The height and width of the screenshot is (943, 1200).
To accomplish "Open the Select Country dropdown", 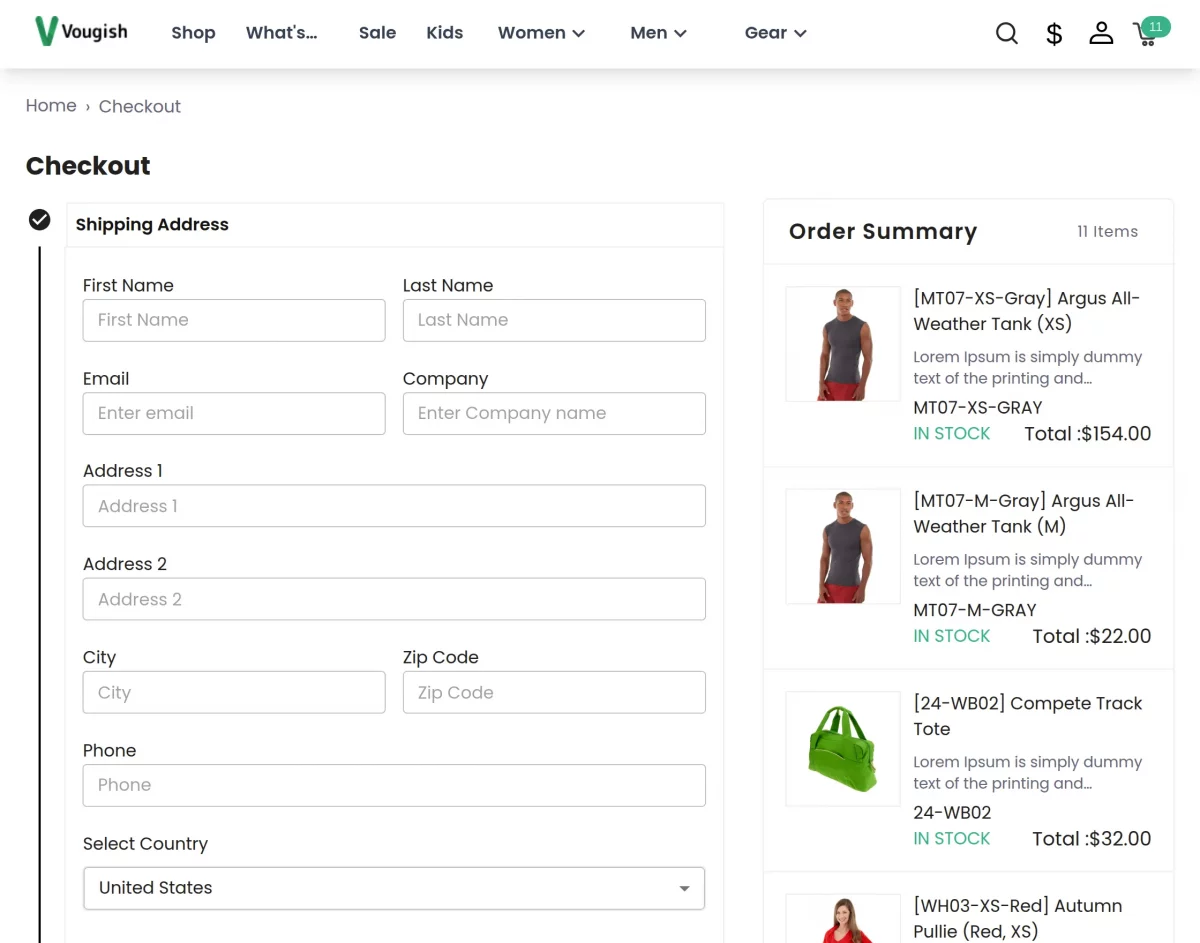I will (x=394, y=888).
